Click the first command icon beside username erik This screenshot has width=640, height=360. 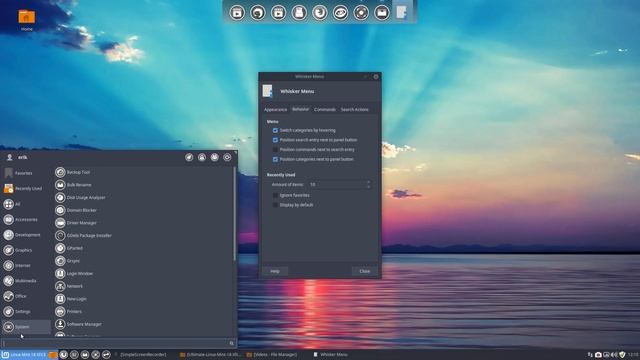(189, 157)
